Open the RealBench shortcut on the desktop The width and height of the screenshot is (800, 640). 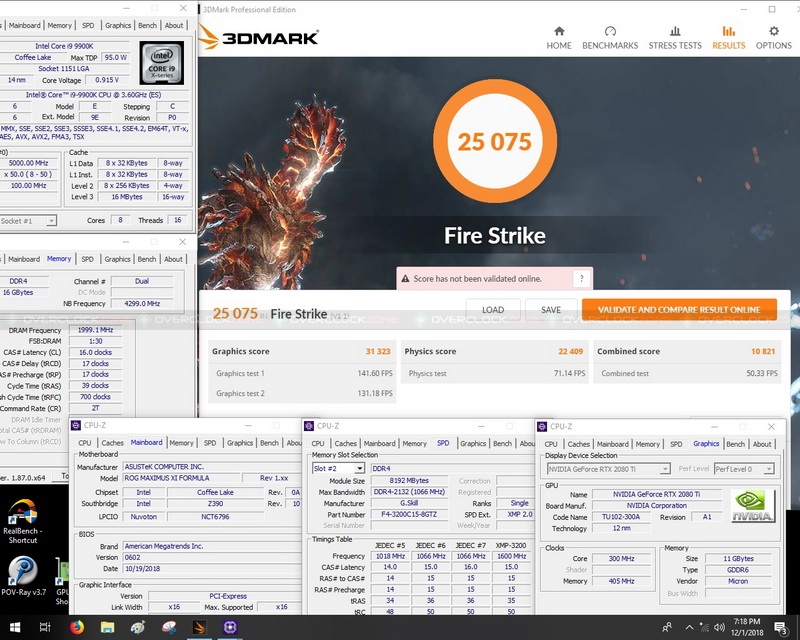pos(22,521)
